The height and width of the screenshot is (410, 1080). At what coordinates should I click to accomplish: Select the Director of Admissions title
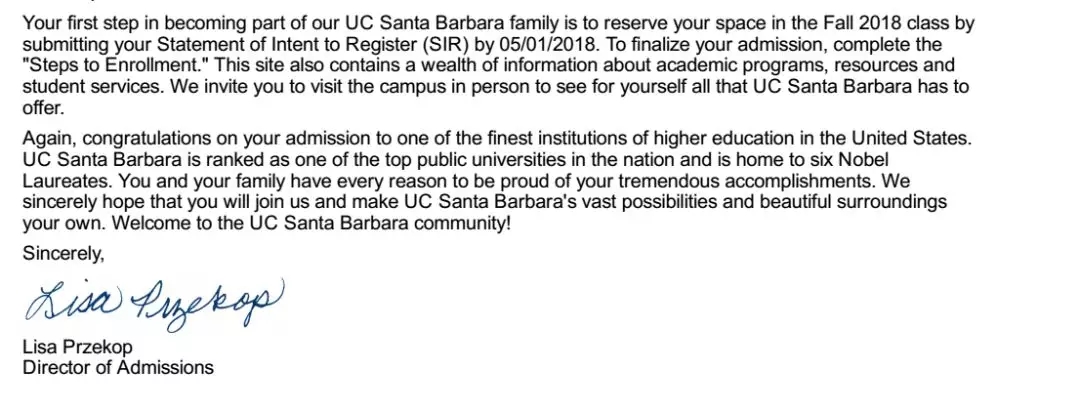(x=118, y=368)
